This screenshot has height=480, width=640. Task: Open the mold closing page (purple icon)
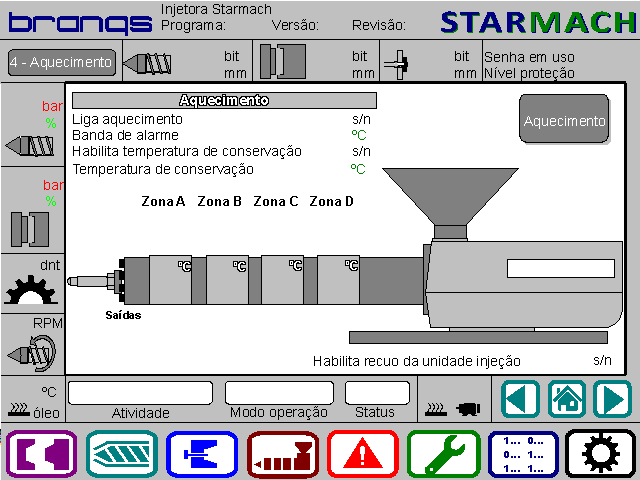(x=42, y=454)
